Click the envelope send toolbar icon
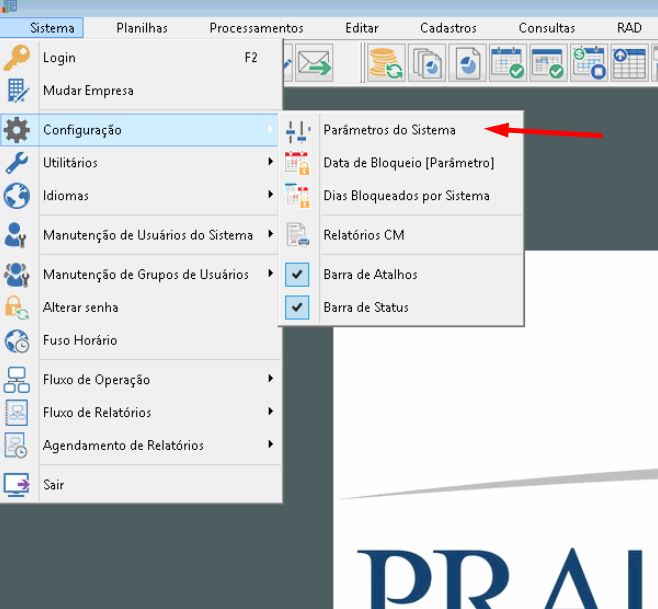Screen dimensions: 658x609 (x=314, y=63)
